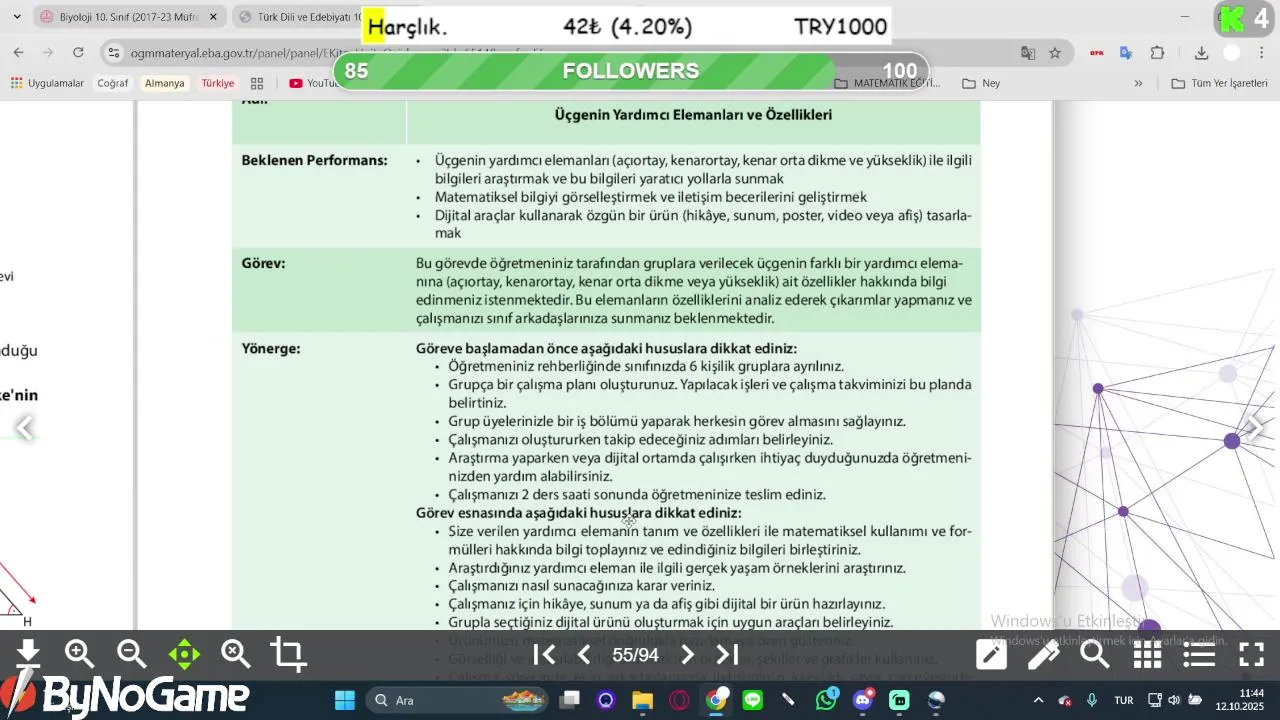Reload the current page

pos(79,52)
